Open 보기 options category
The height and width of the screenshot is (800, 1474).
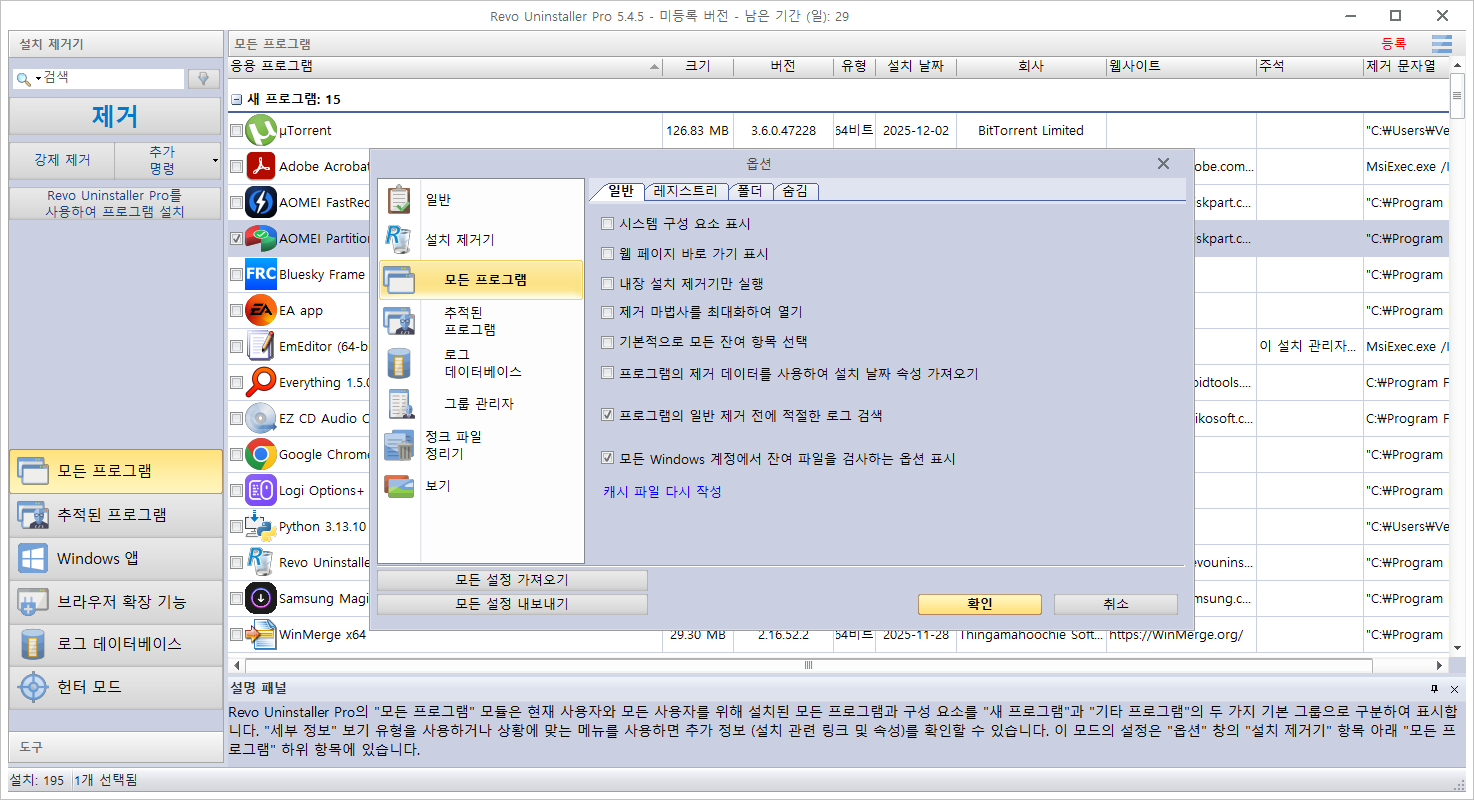(480, 486)
